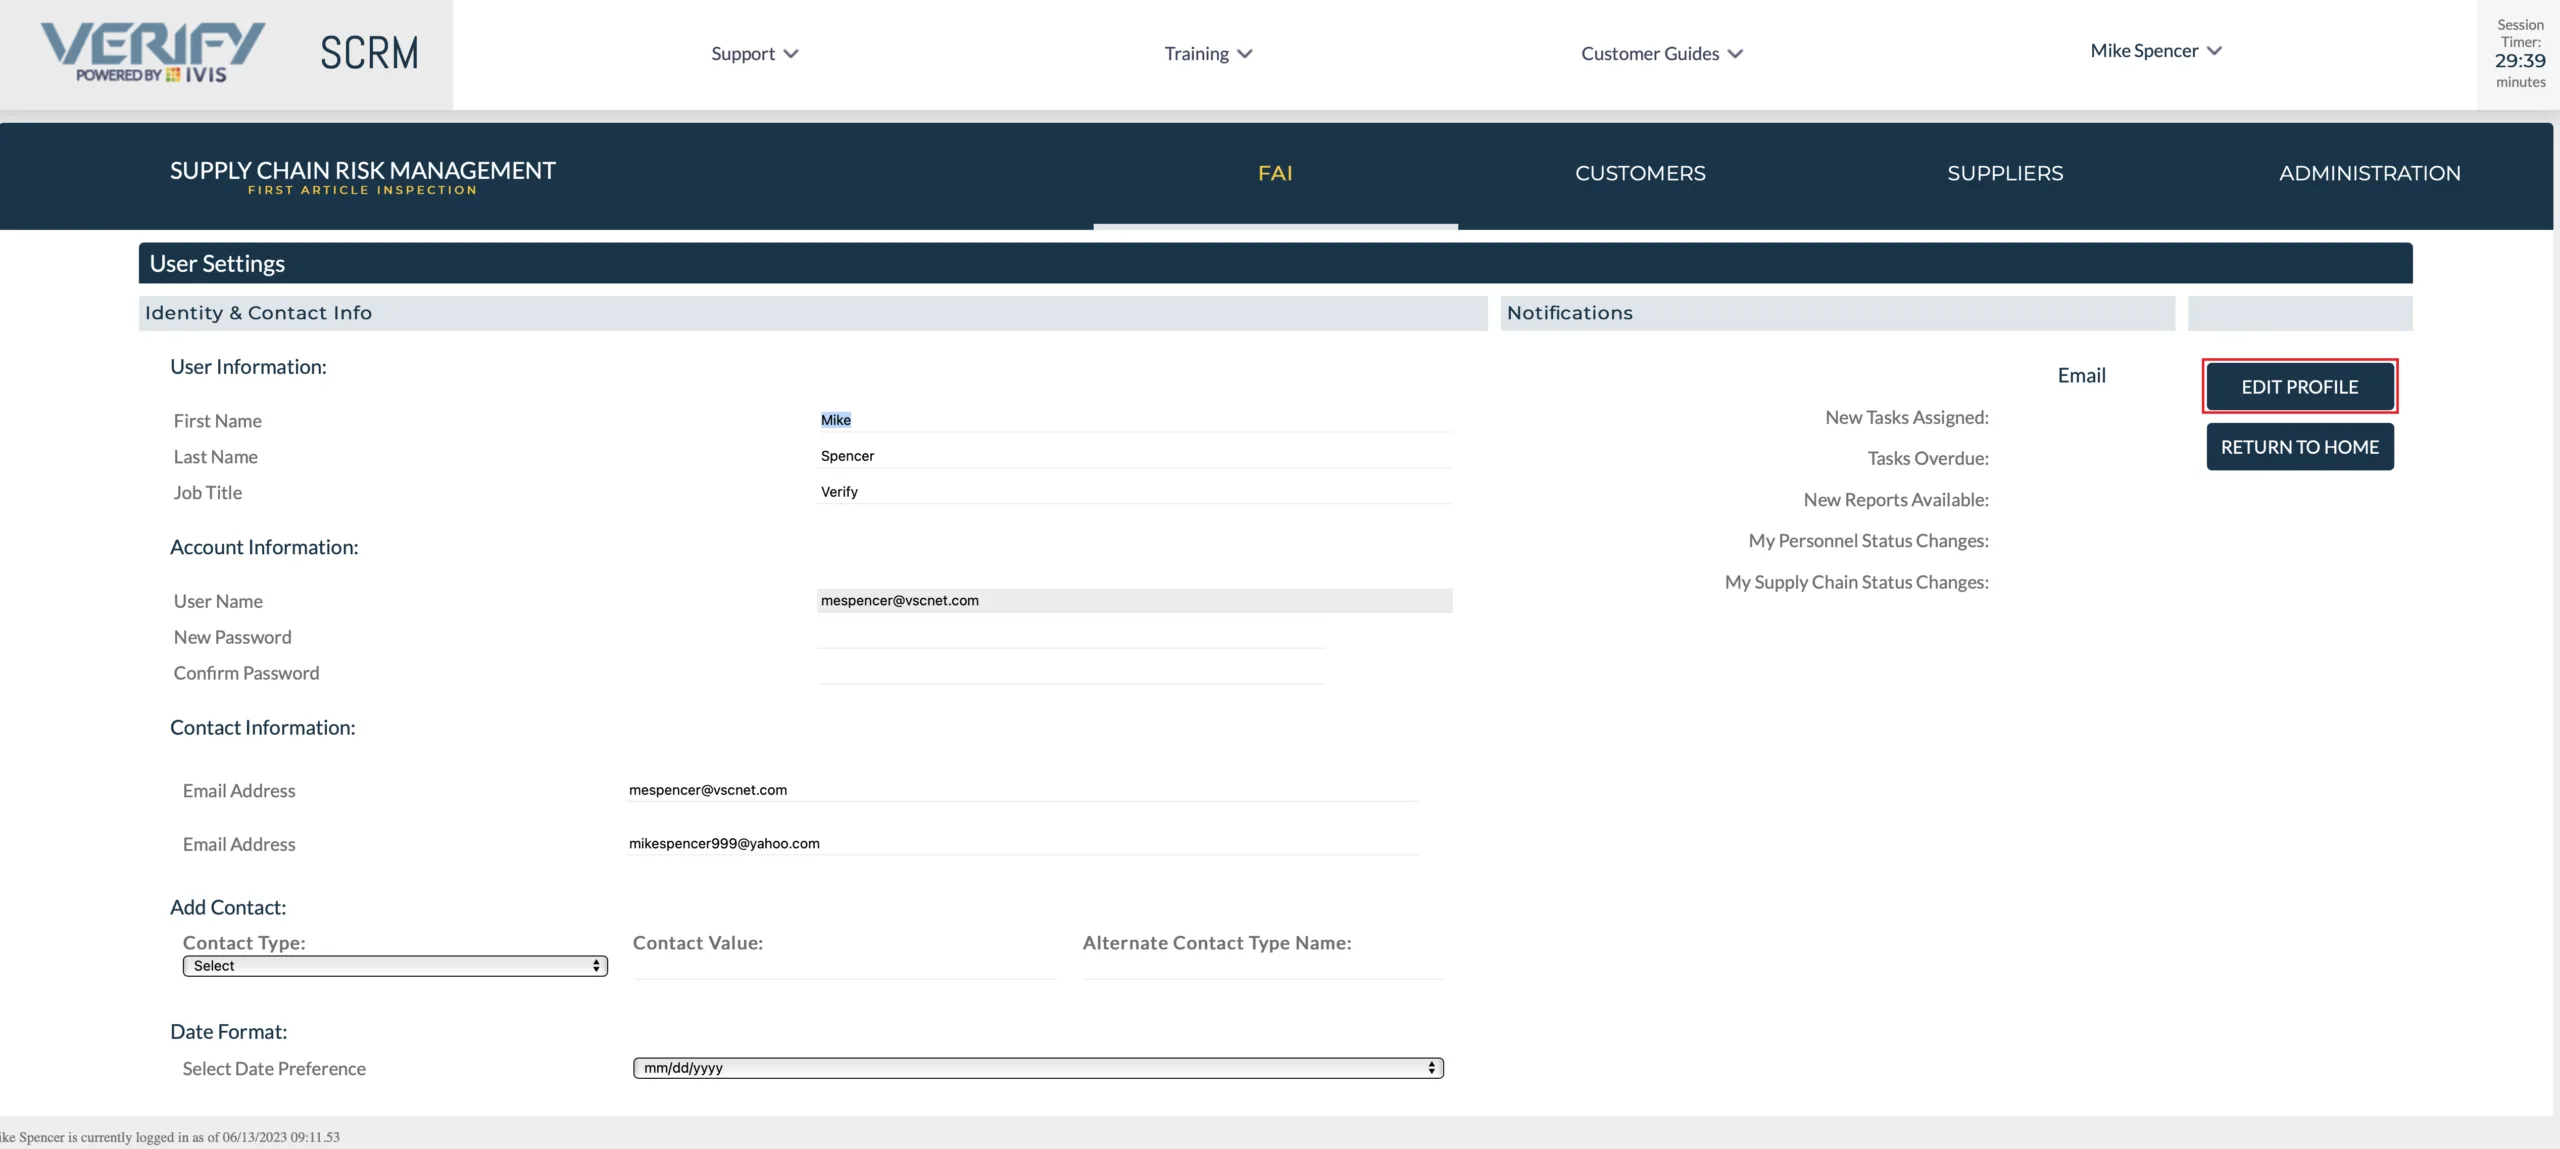
Task: Switch to the FAI tab
Action: 1275,174
